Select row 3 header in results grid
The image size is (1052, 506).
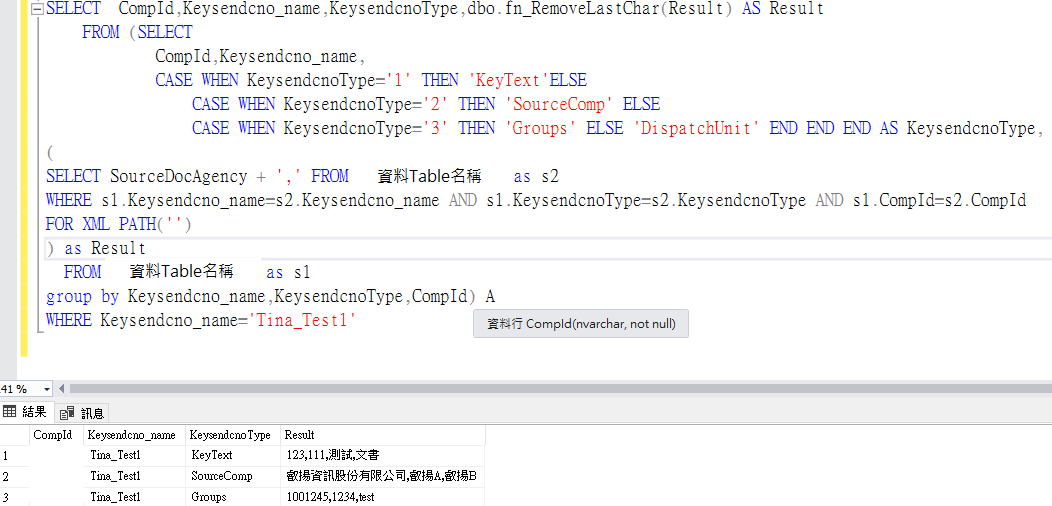(x=15, y=497)
